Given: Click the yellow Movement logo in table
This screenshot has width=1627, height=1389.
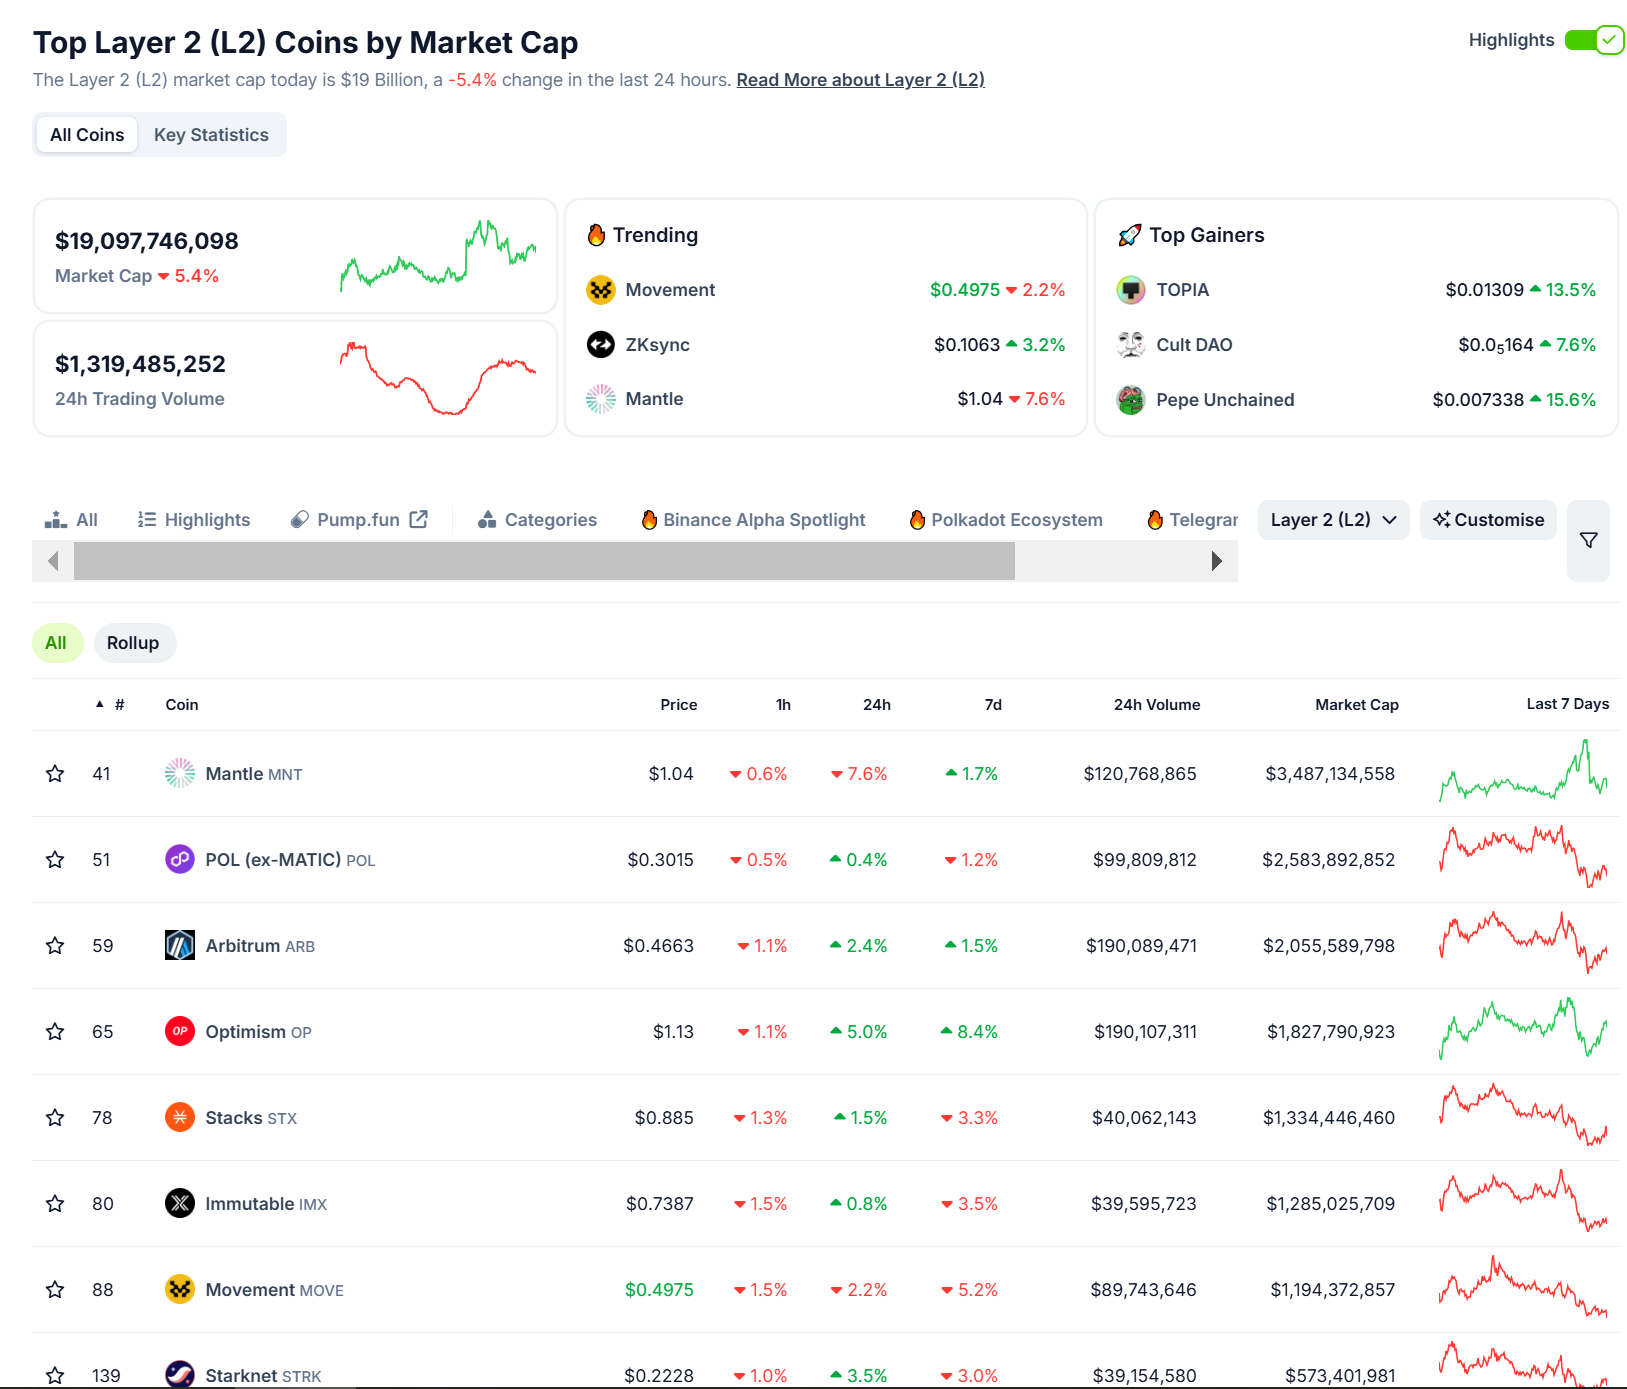Looking at the screenshot, I should click(180, 1289).
